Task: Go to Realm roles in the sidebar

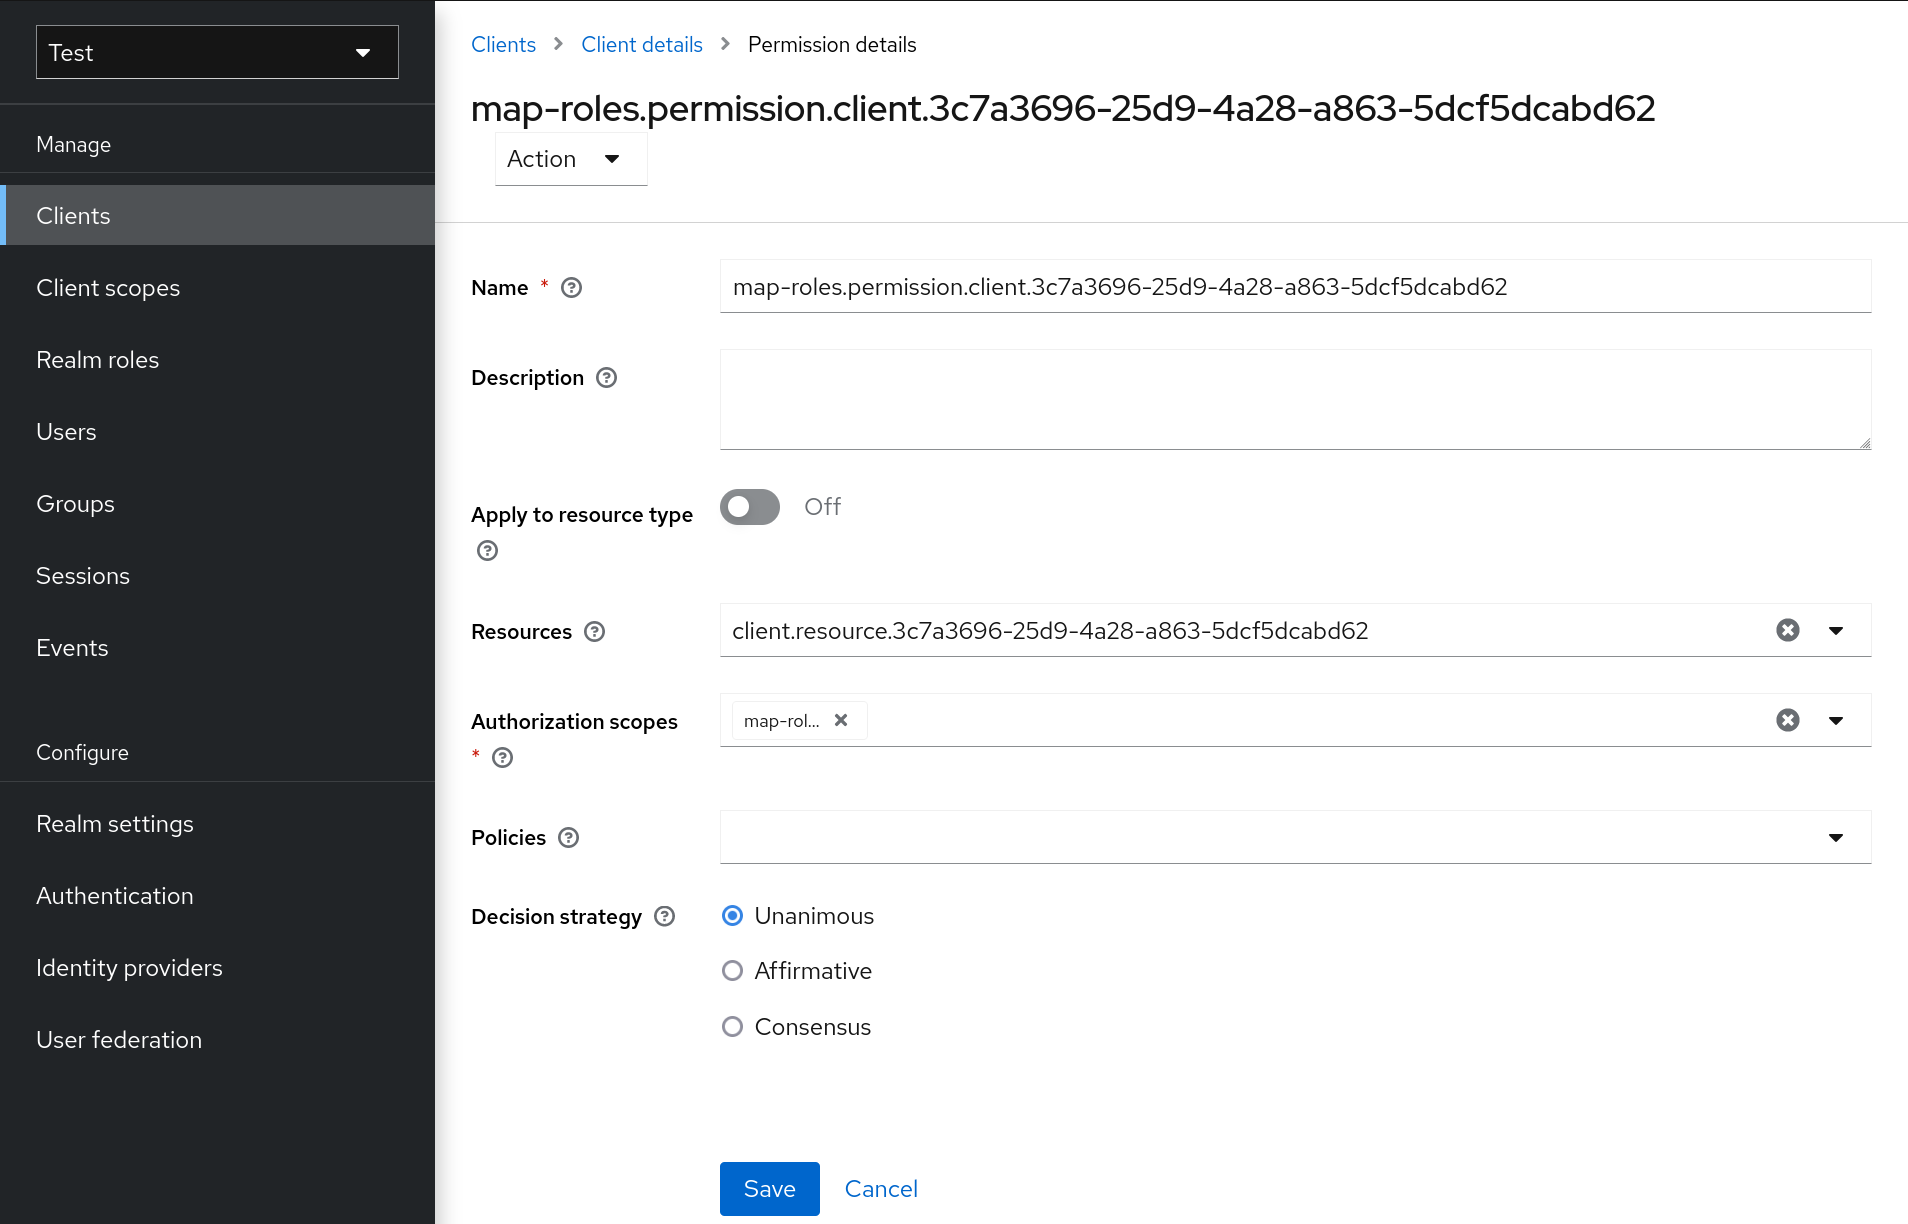Action: (x=98, y=360)
